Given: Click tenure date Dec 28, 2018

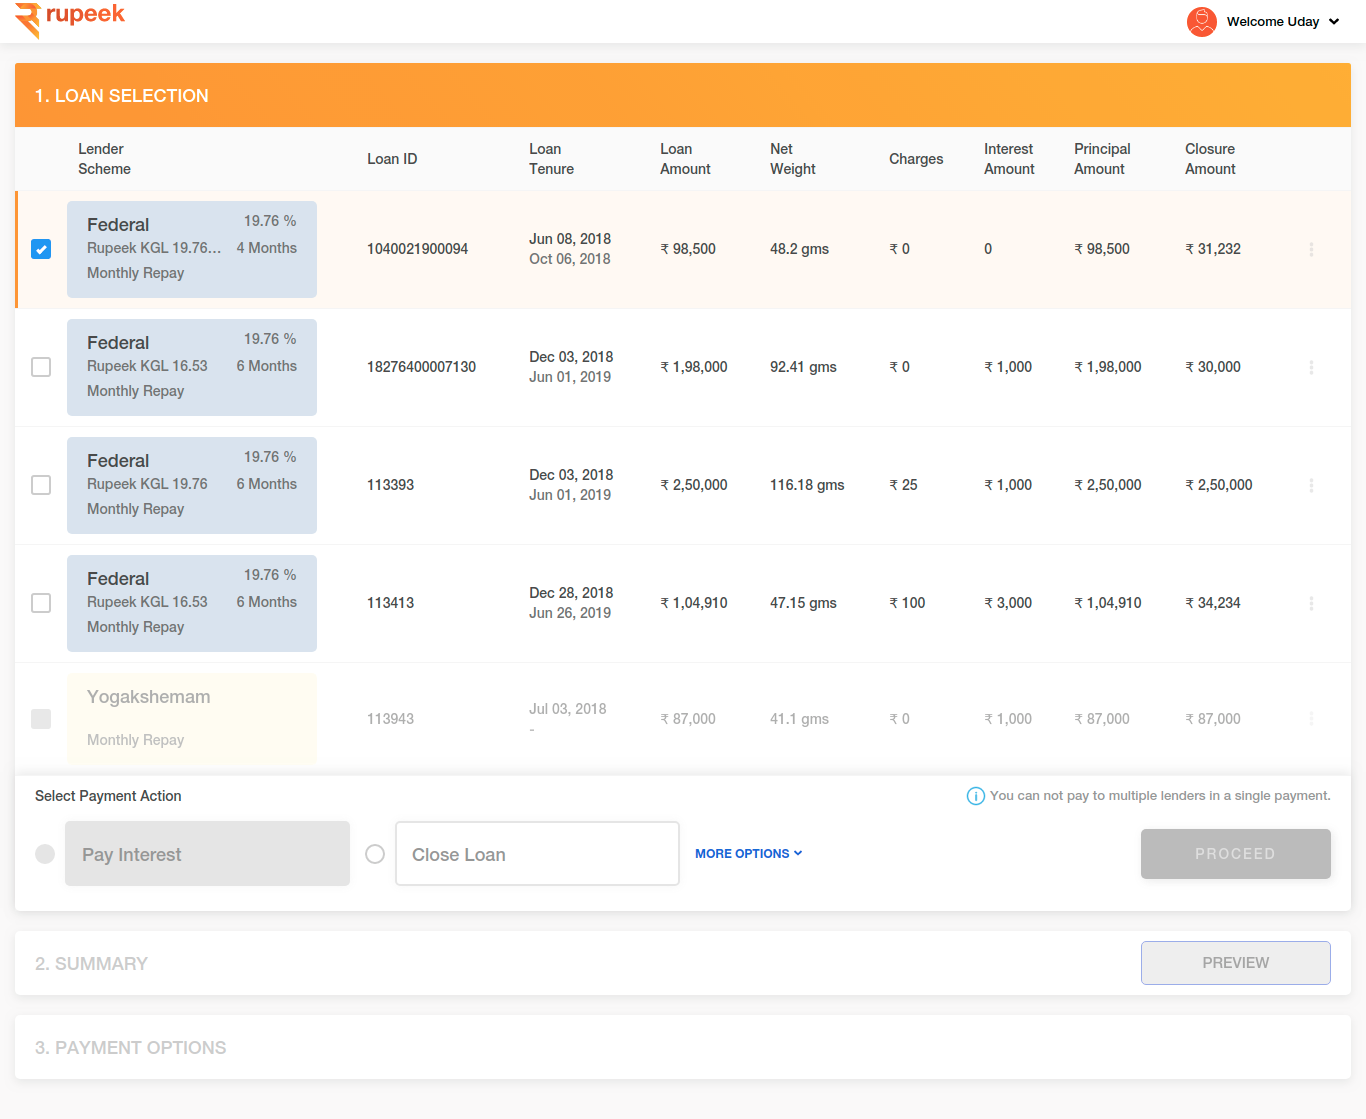Looking at the screenshot, I should pyautogui.click(x=571, y=593).
